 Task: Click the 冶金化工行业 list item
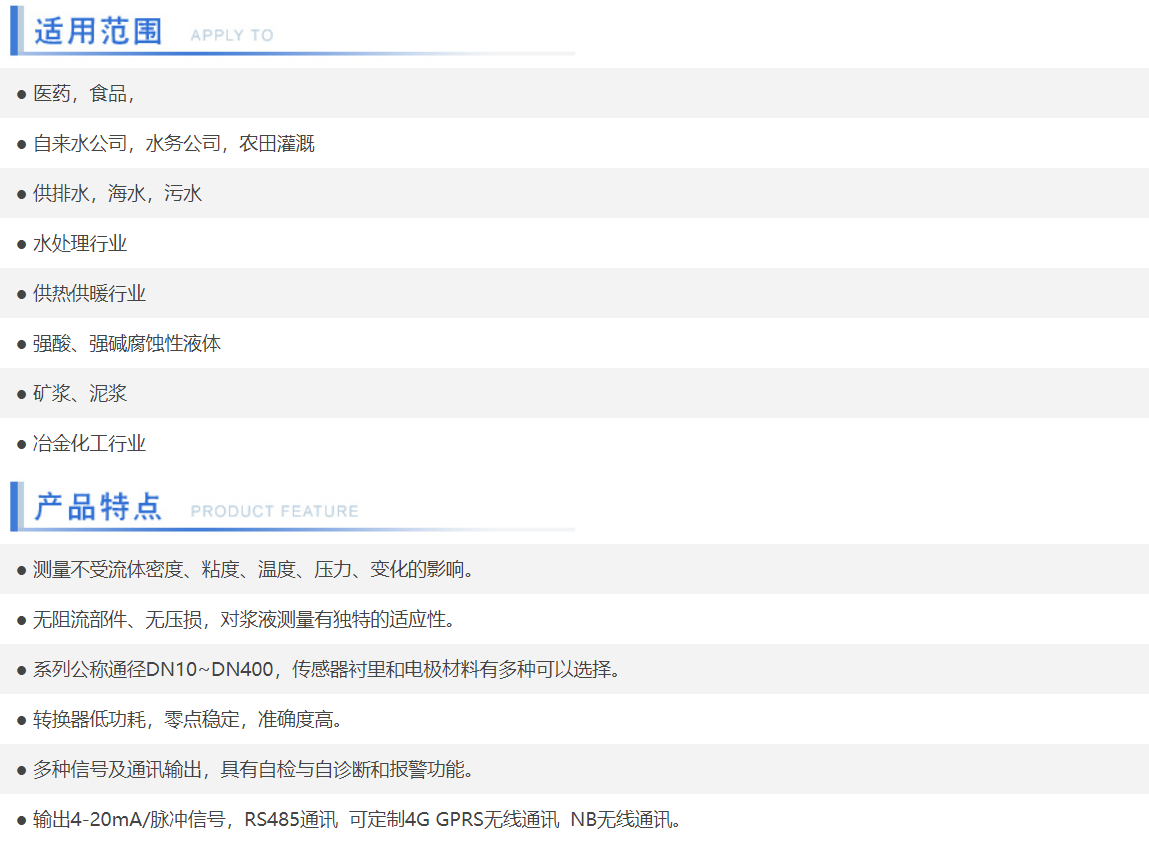click(89, 444)
